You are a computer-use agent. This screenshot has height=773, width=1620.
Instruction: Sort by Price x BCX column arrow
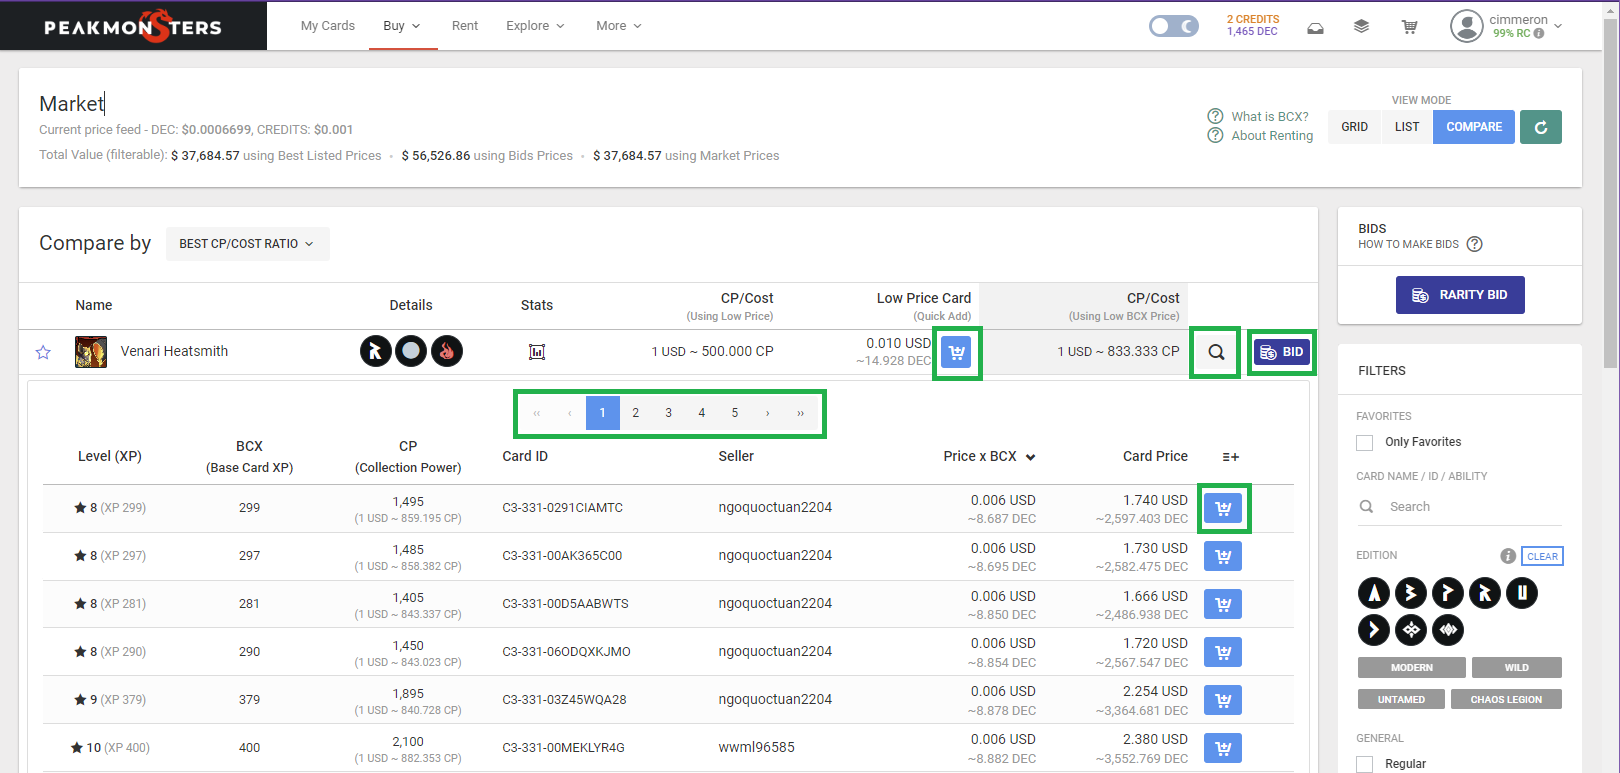[1031, 457]
